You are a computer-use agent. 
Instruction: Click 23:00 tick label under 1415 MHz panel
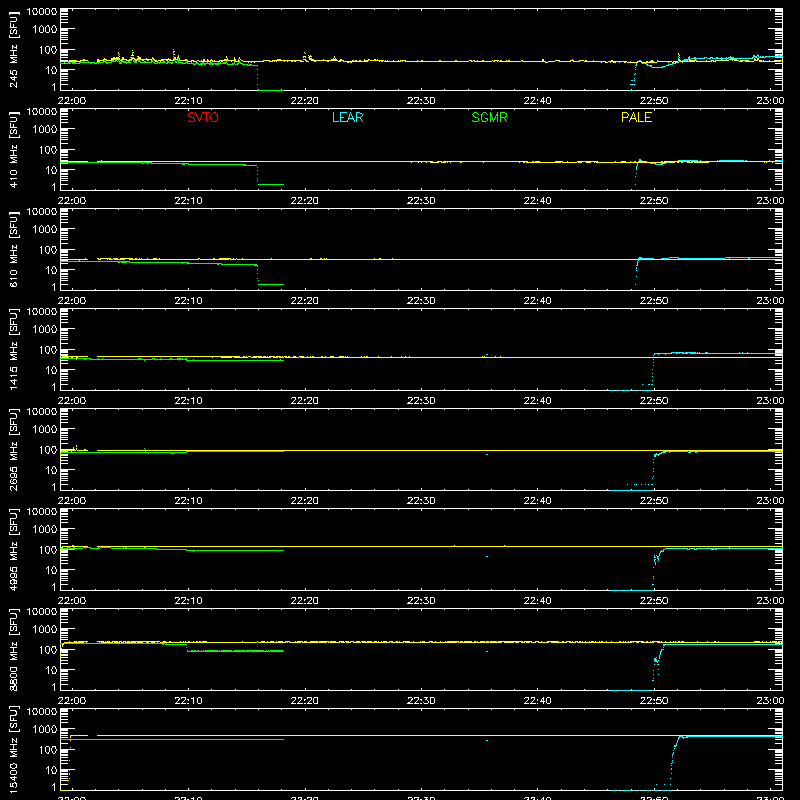click(770, 401)
